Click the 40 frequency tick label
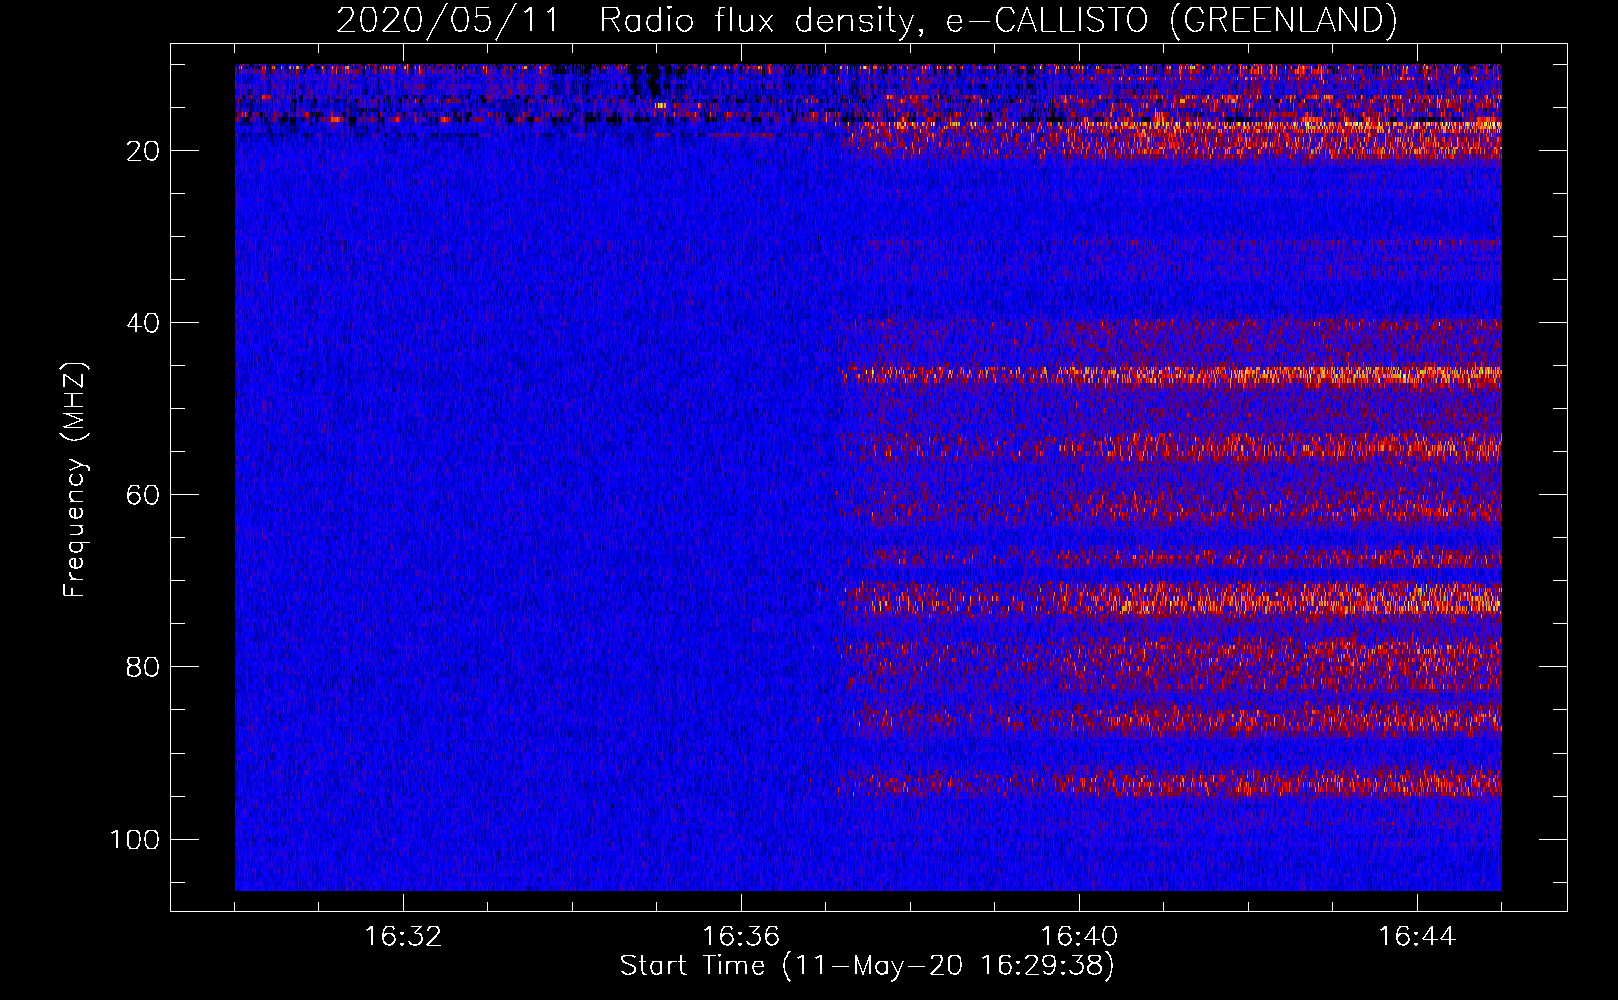Image resolution: width=1618 pixels, height=1000 pixels. (143, 323)
